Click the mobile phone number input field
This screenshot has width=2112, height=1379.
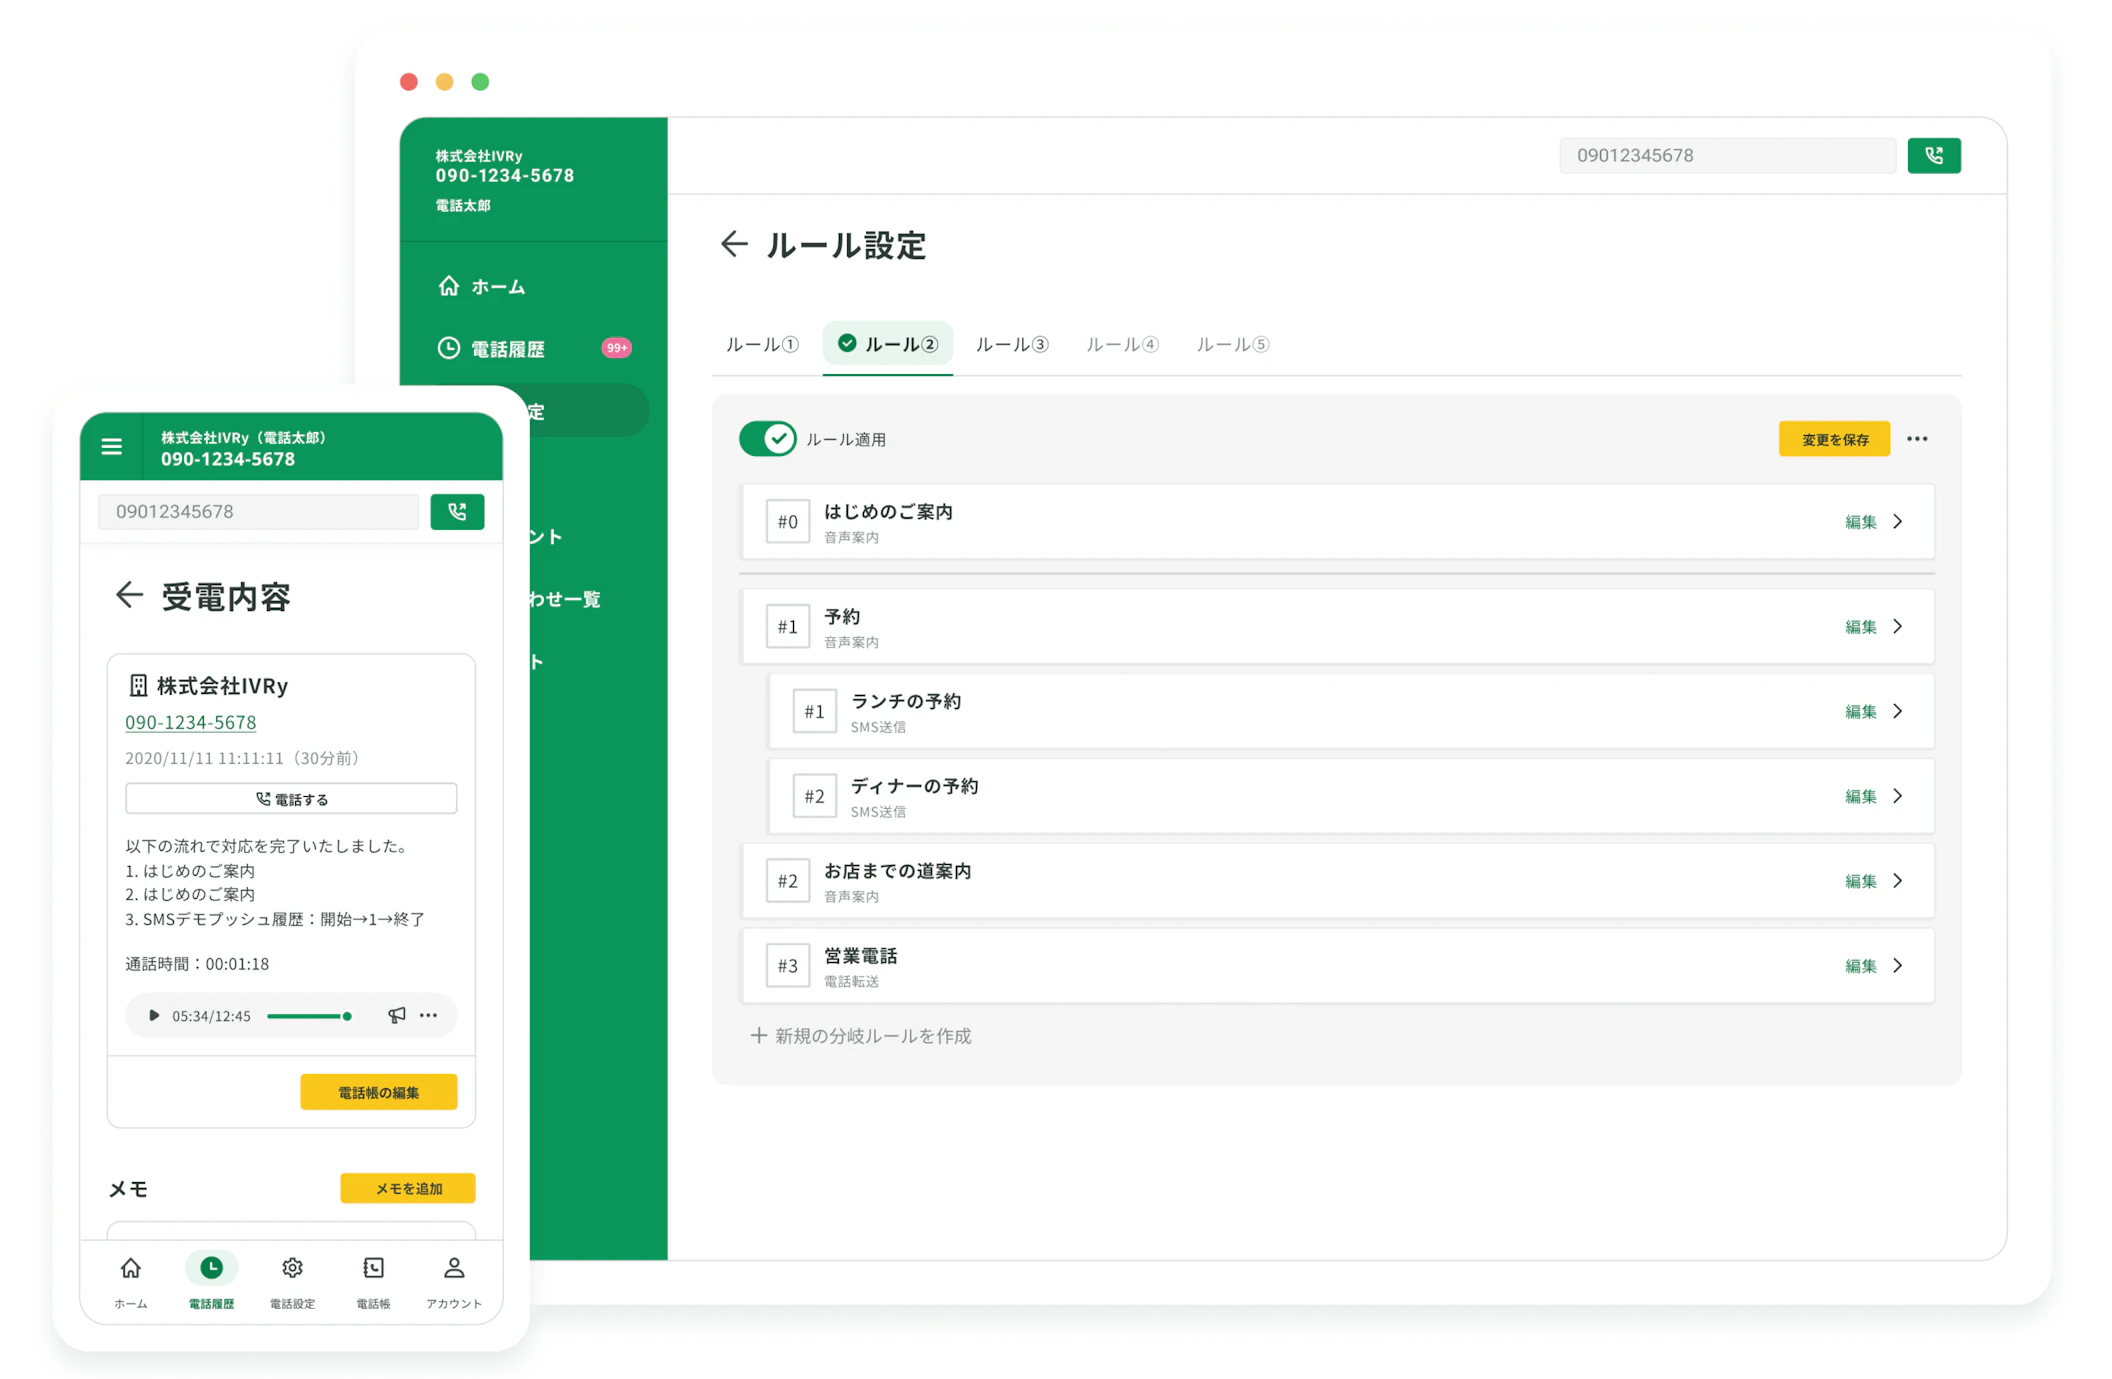258,512
